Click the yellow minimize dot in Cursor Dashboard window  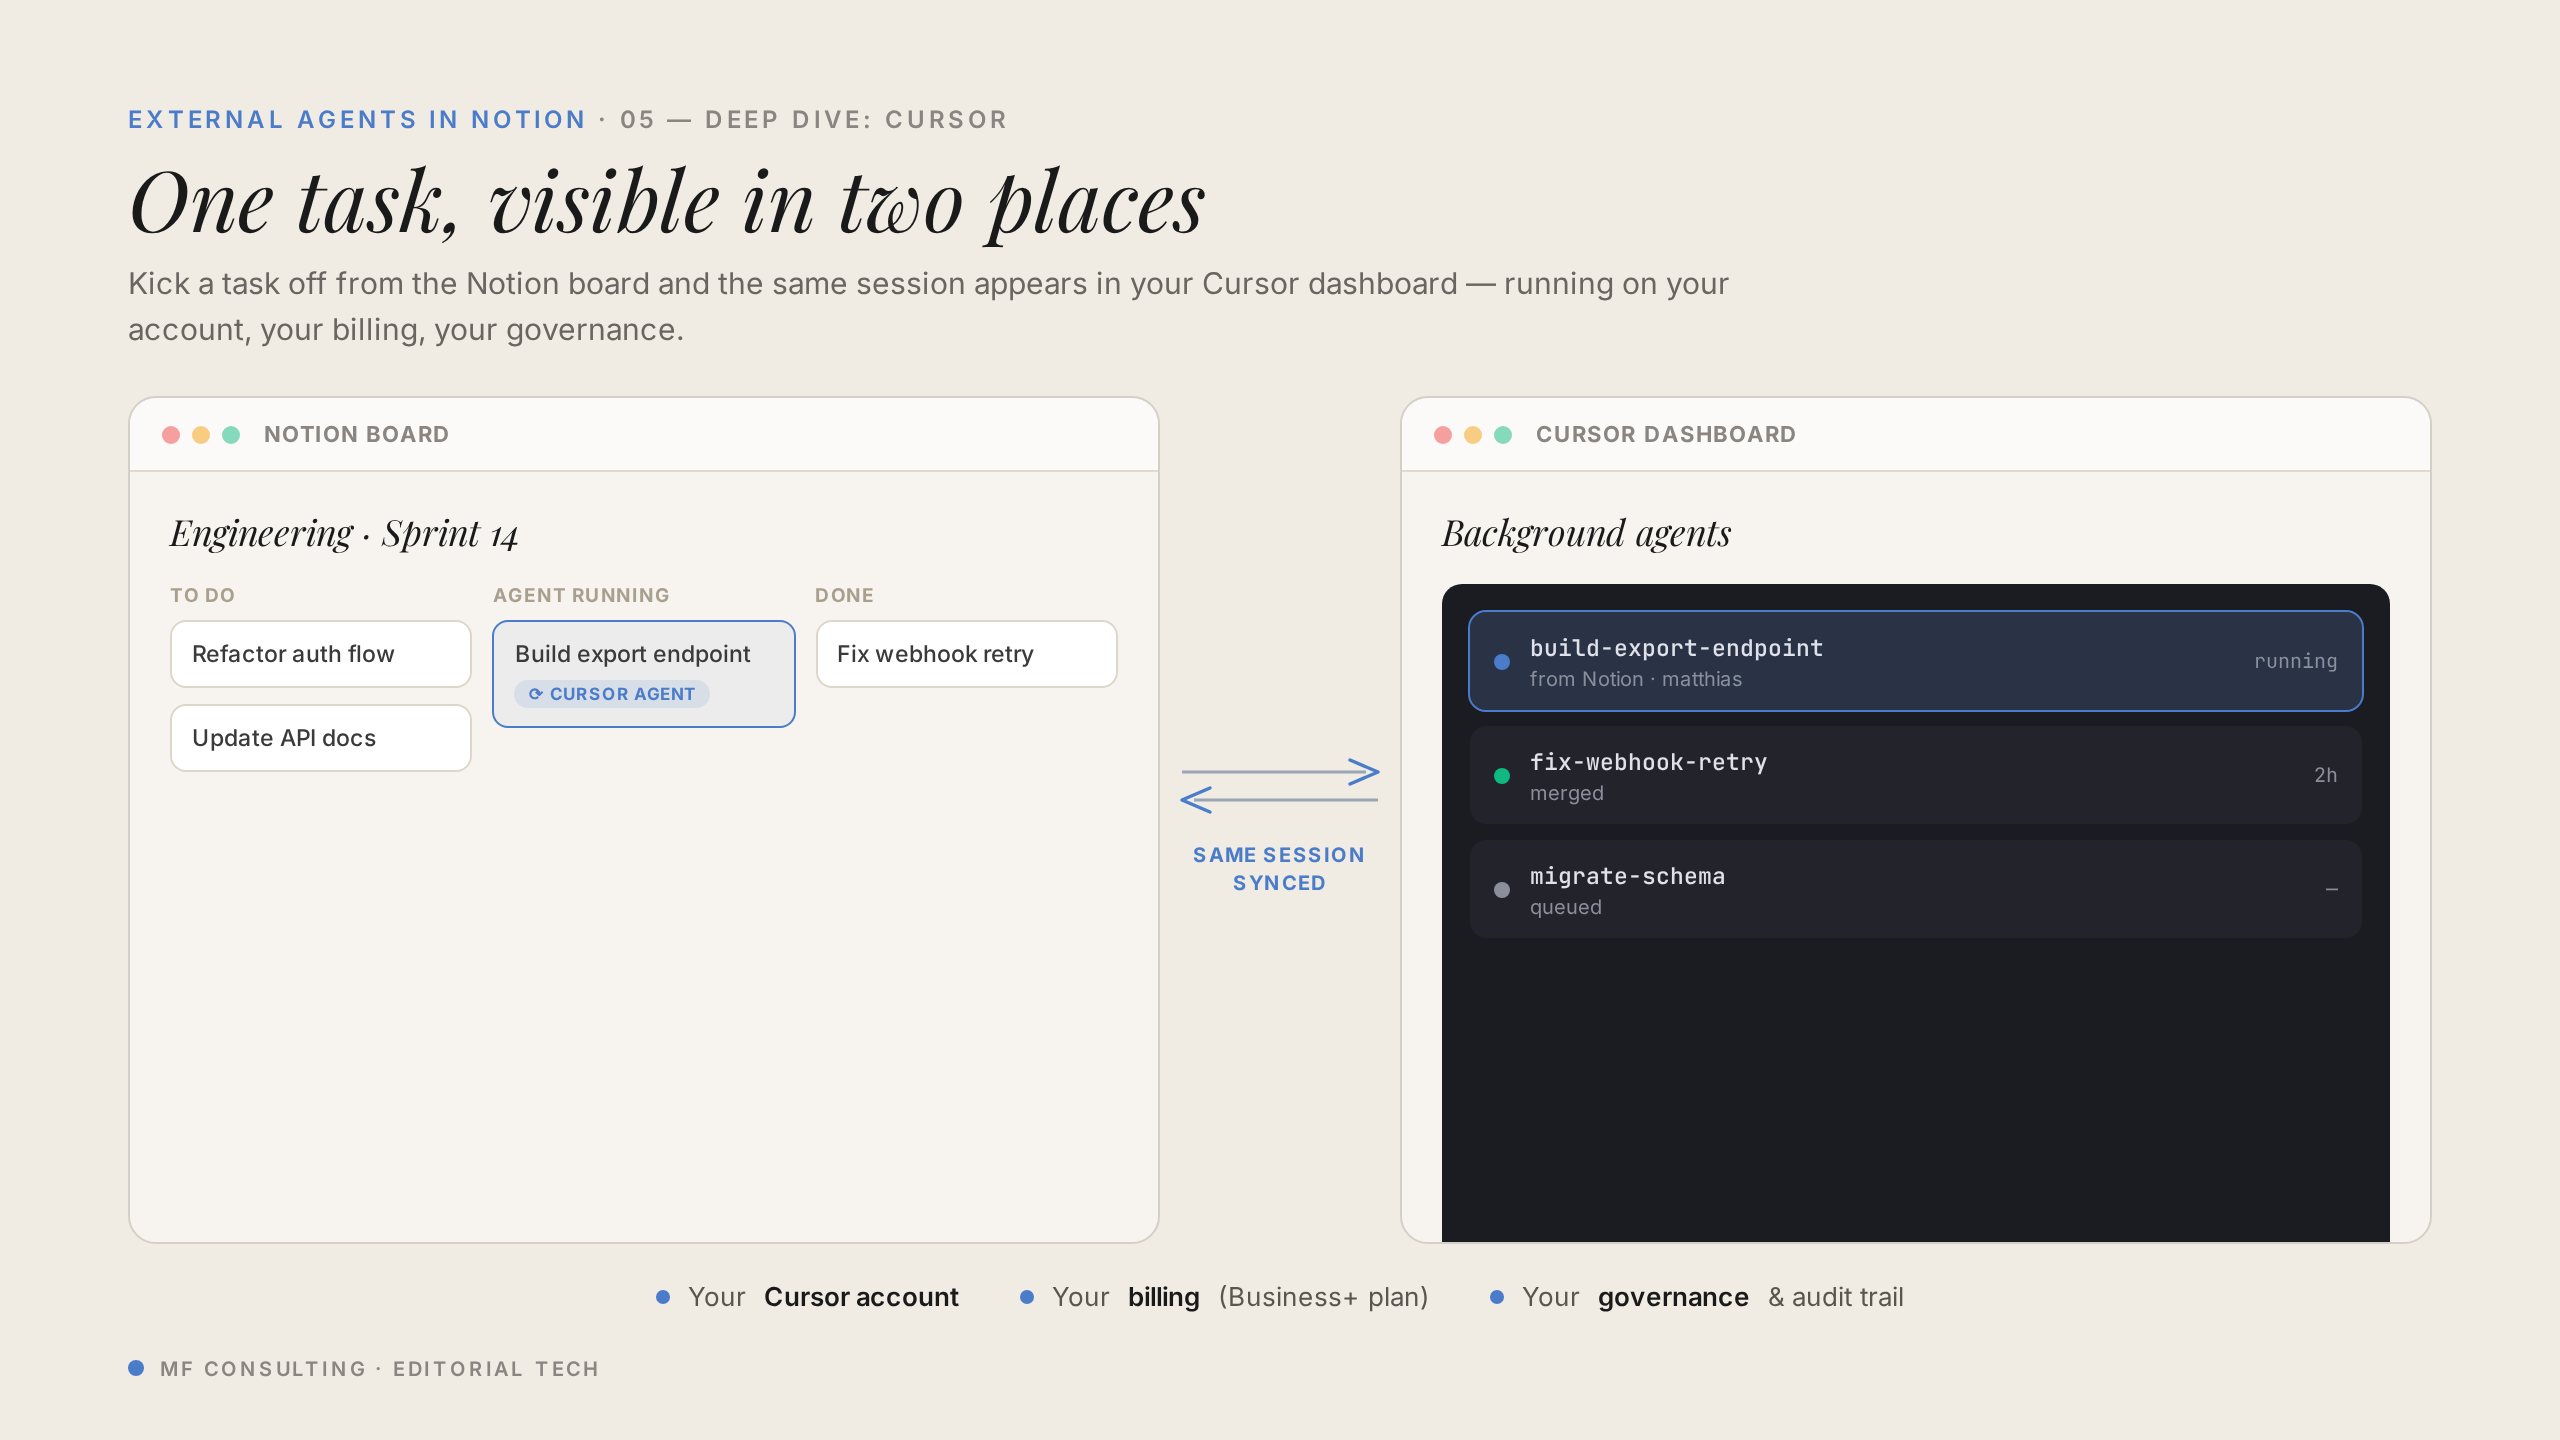pyautogui.click(x=1473, y=435)
